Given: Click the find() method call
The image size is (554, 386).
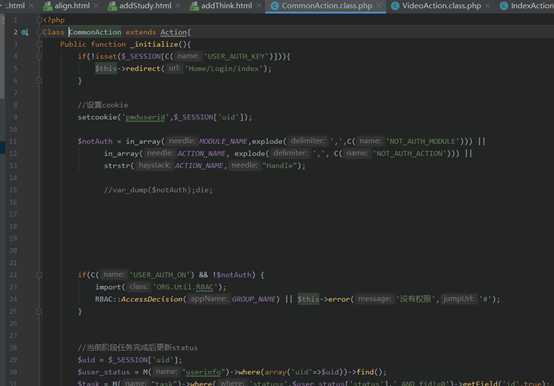Looking at the screenshot, I should coord(370,372).
